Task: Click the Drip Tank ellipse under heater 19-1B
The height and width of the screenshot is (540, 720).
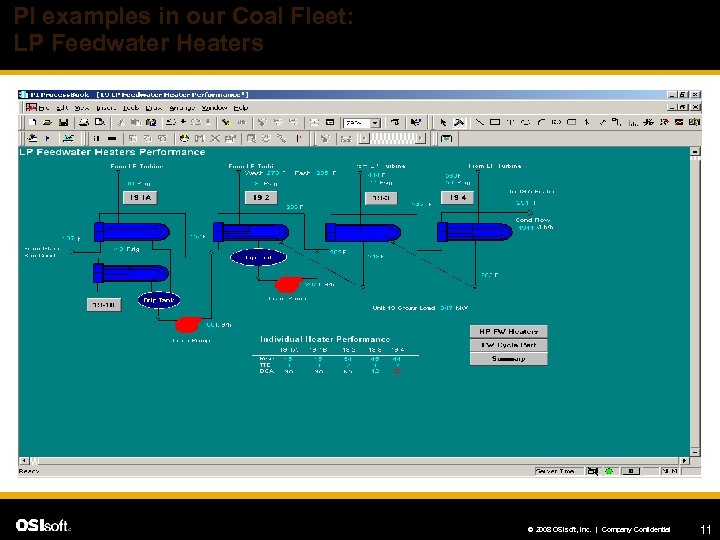Action: [159, 300]
